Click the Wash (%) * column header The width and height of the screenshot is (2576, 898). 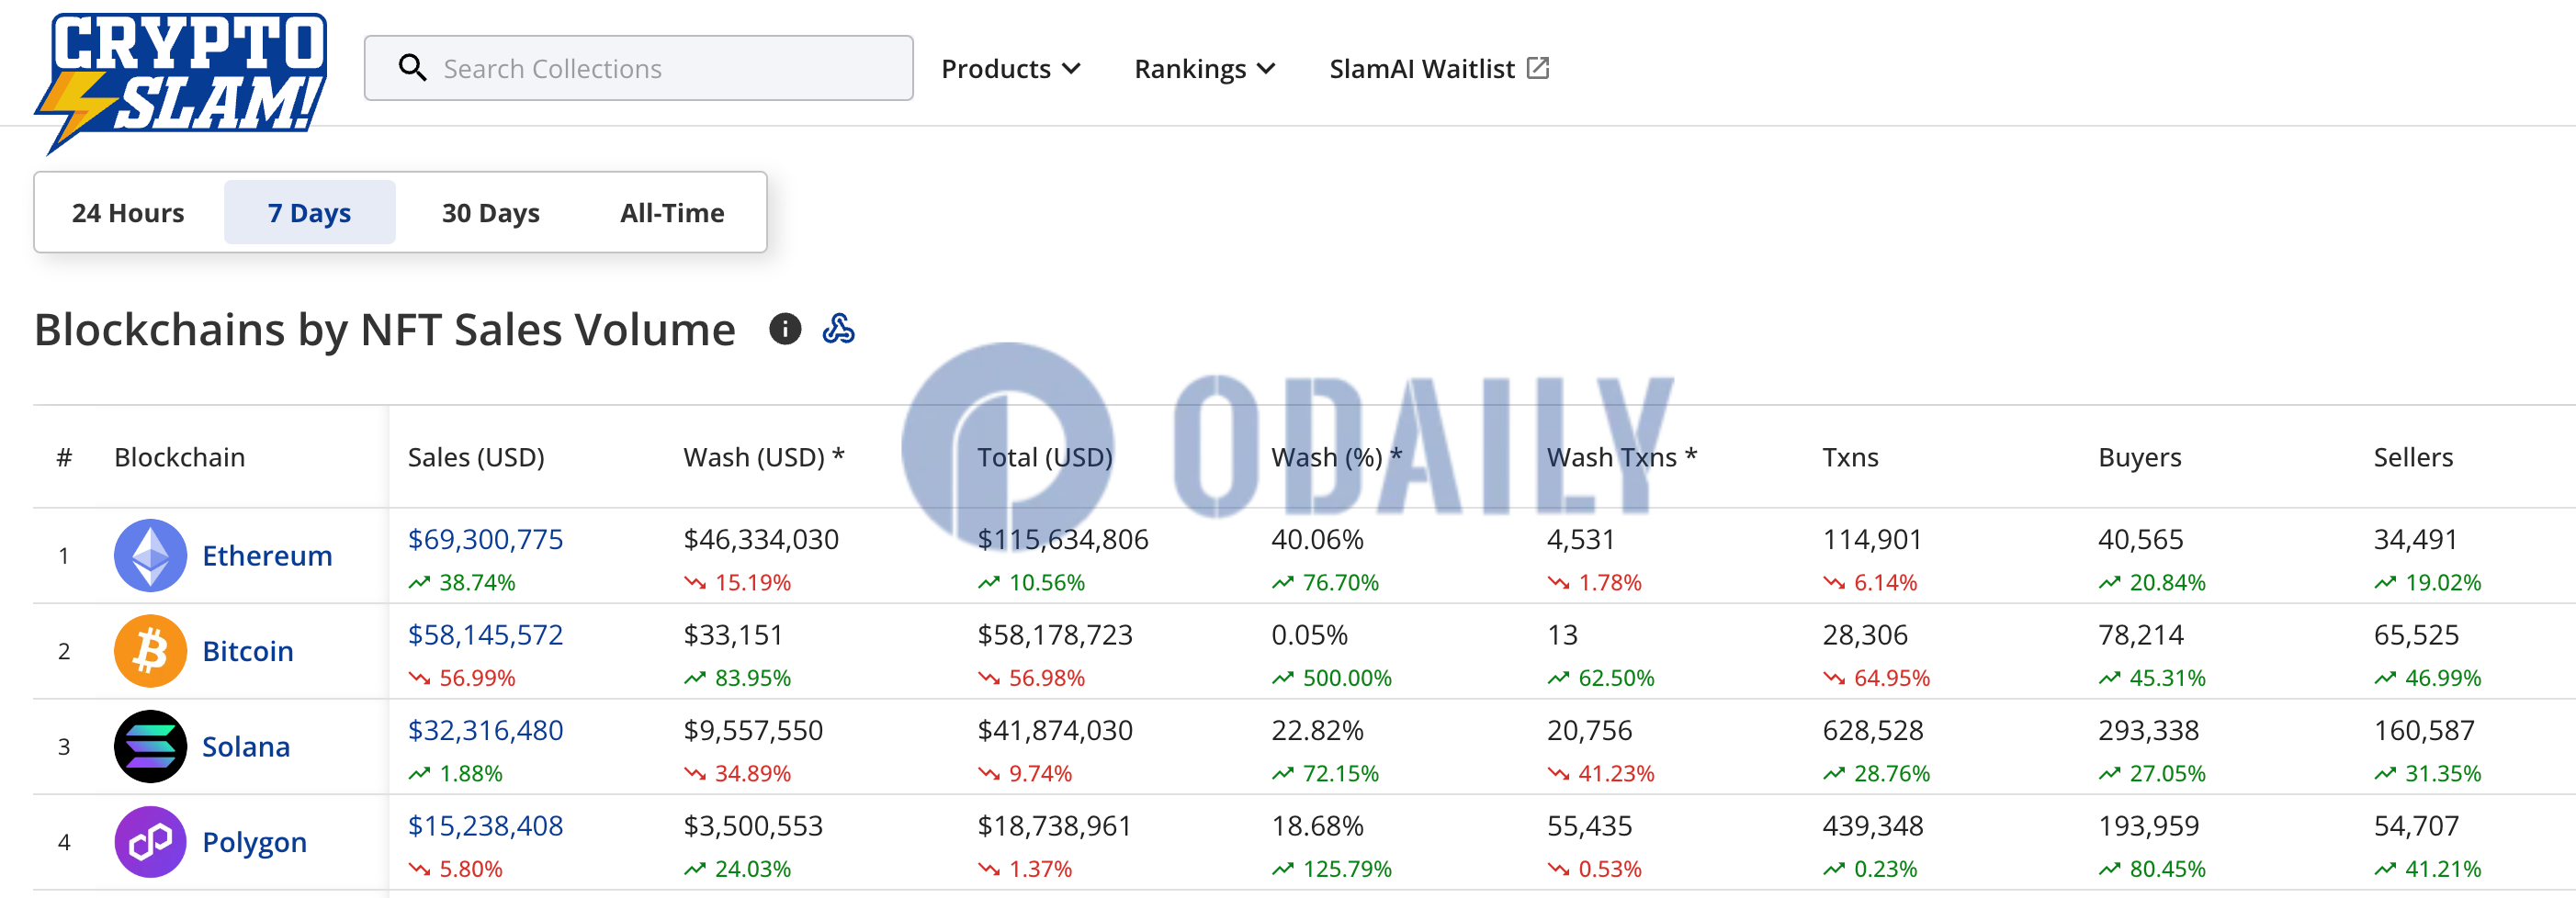[1337, 457]
